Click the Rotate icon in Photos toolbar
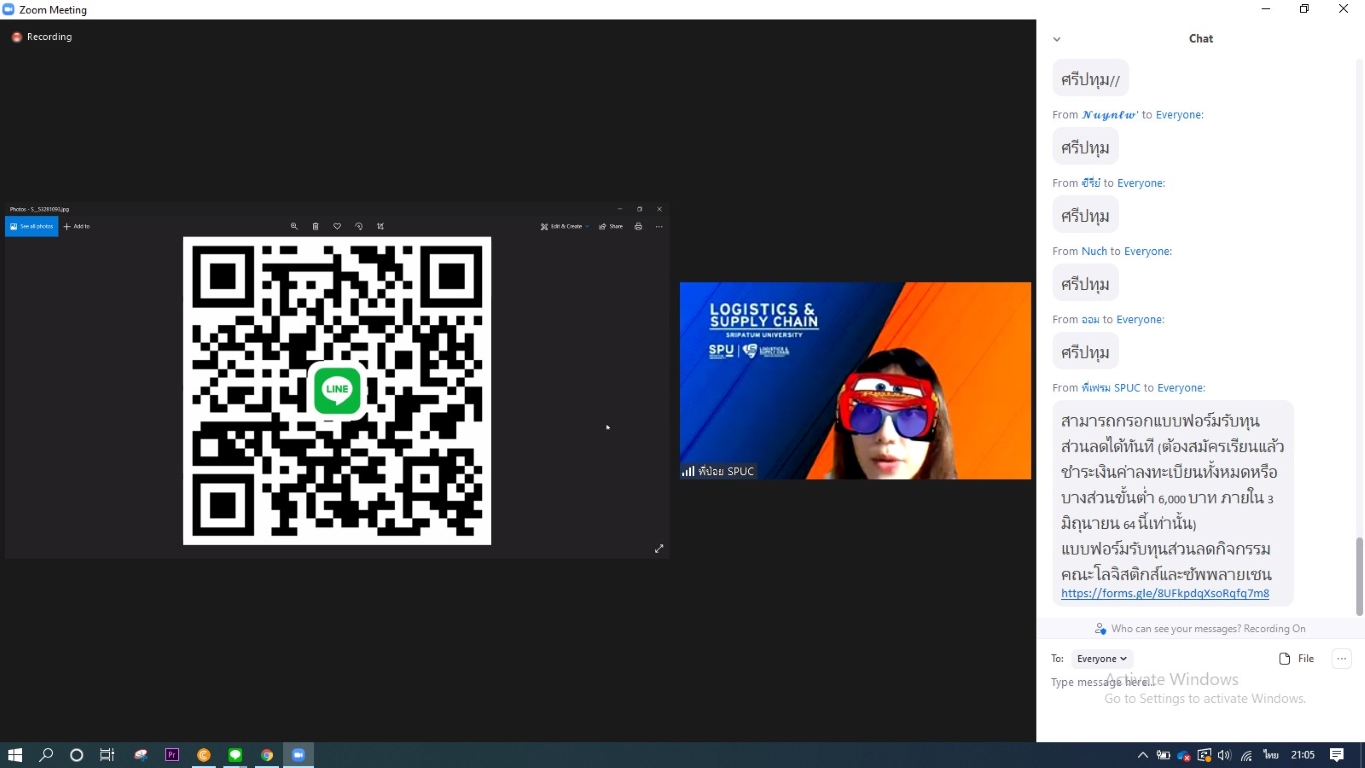Image resolution: width=1365 pixels, height=768 pixels. coord(359,226)
